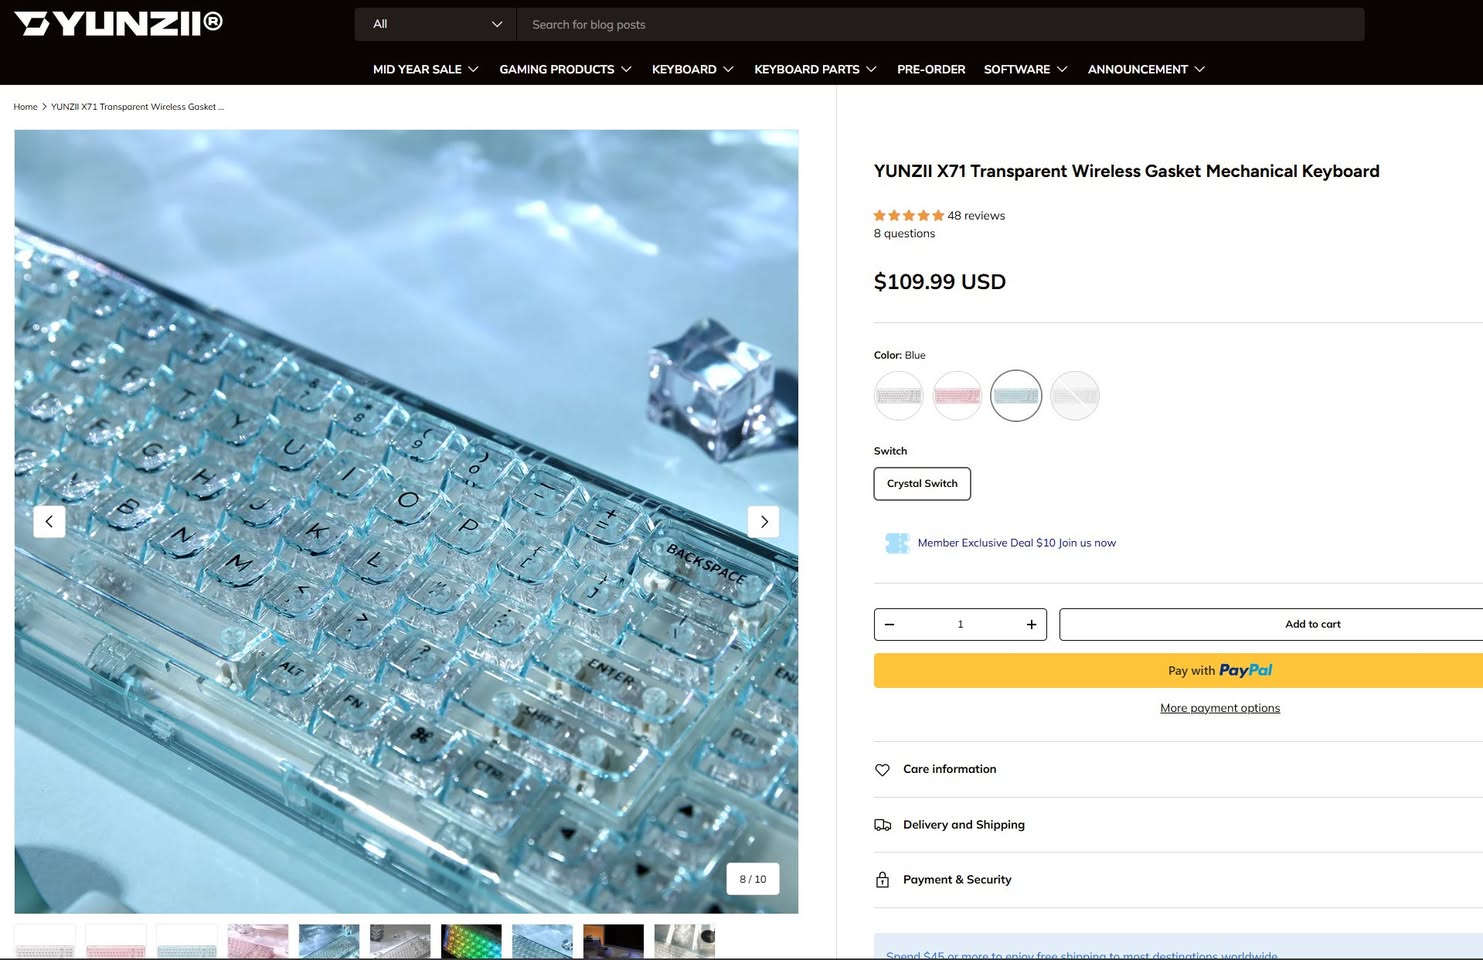The height and width of the screenshot is (960, 1483).
Task: Open More payment options link
Action: tap(1219, 708)
